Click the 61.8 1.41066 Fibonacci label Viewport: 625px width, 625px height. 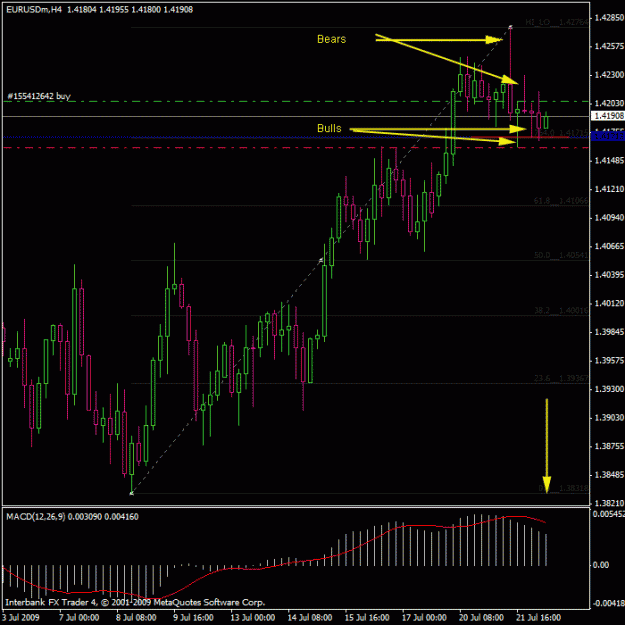(x=561, y=200)
